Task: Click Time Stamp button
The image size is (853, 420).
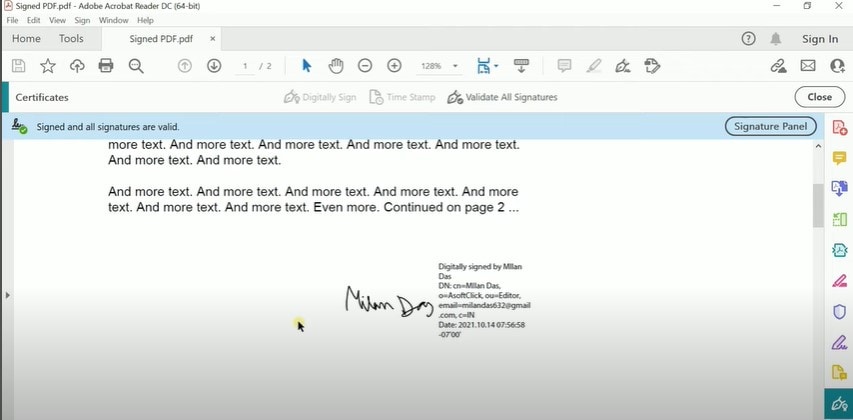Action: (x=403, y=98)
